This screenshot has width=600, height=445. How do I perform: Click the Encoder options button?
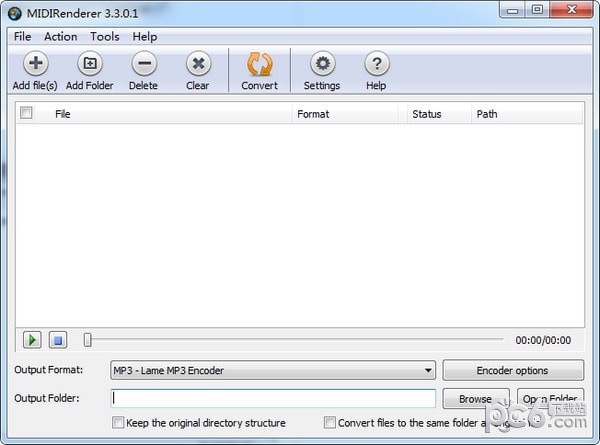[513, 370]
